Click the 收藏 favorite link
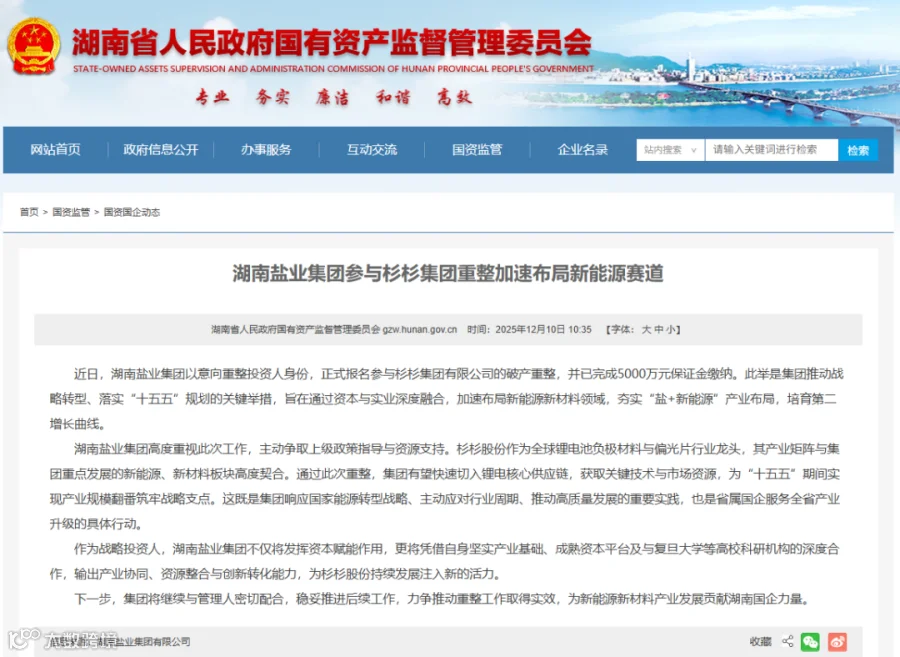This screenshot has width=900, height=657. pyautogui.click(x=761, y=642)
